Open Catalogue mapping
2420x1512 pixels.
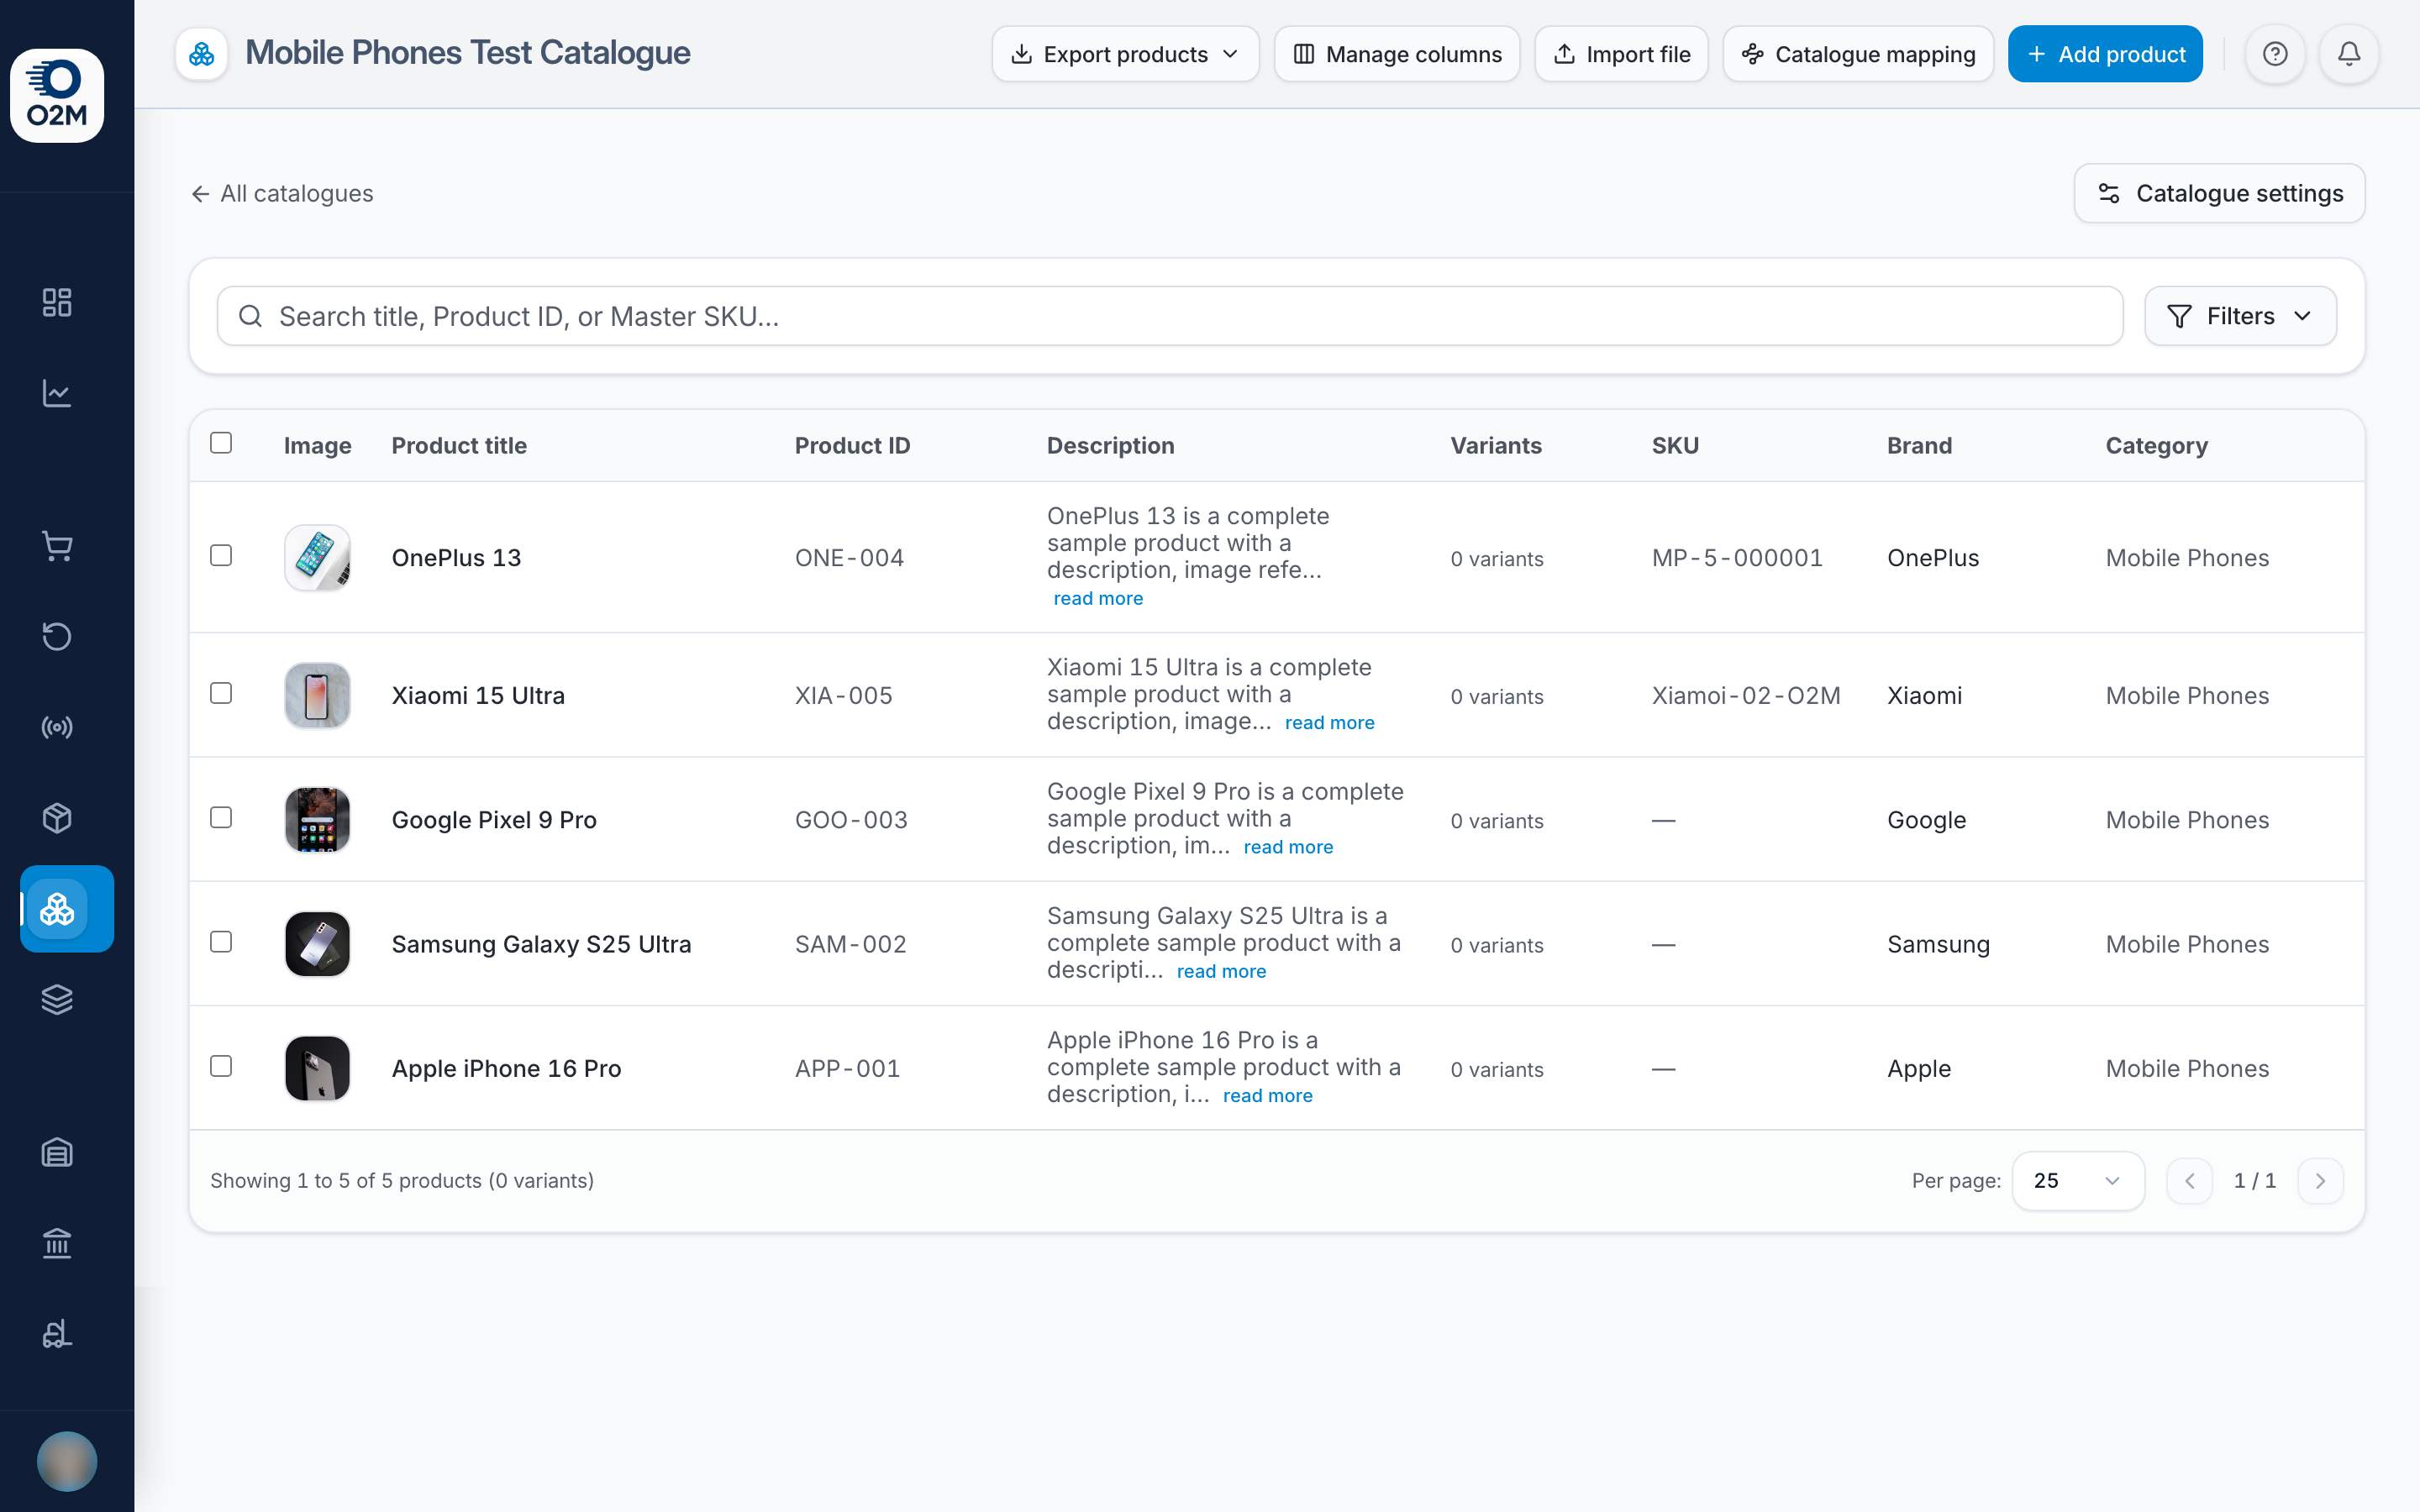[x=1858, y=54]
